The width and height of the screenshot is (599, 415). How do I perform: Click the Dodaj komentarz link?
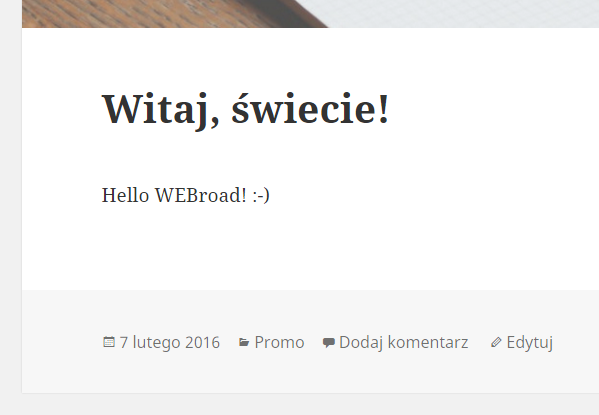[x=403, y=342]
